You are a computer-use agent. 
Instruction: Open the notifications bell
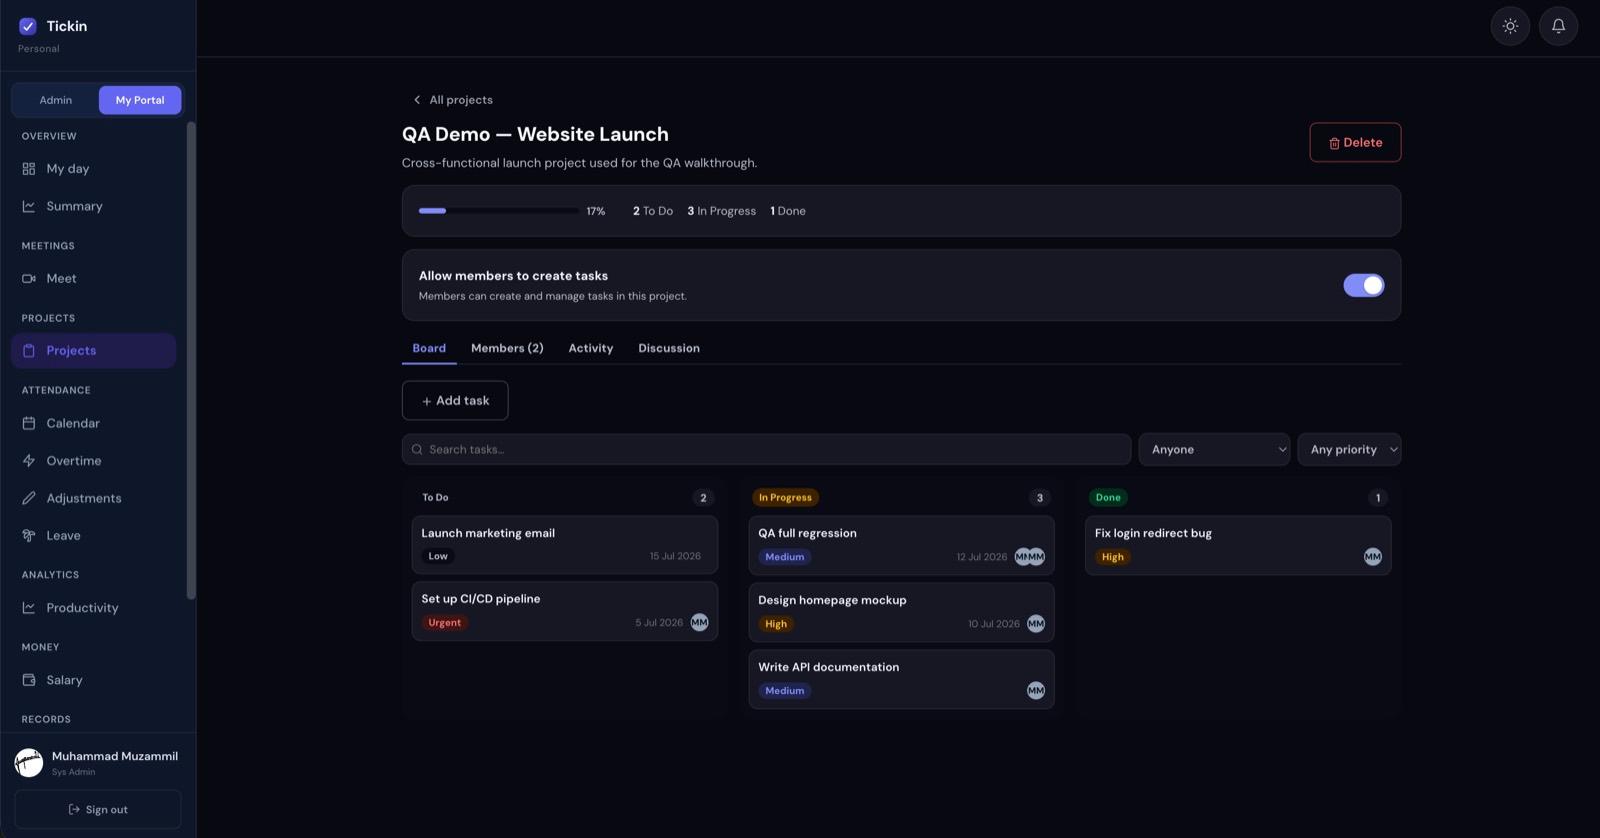1558,26
